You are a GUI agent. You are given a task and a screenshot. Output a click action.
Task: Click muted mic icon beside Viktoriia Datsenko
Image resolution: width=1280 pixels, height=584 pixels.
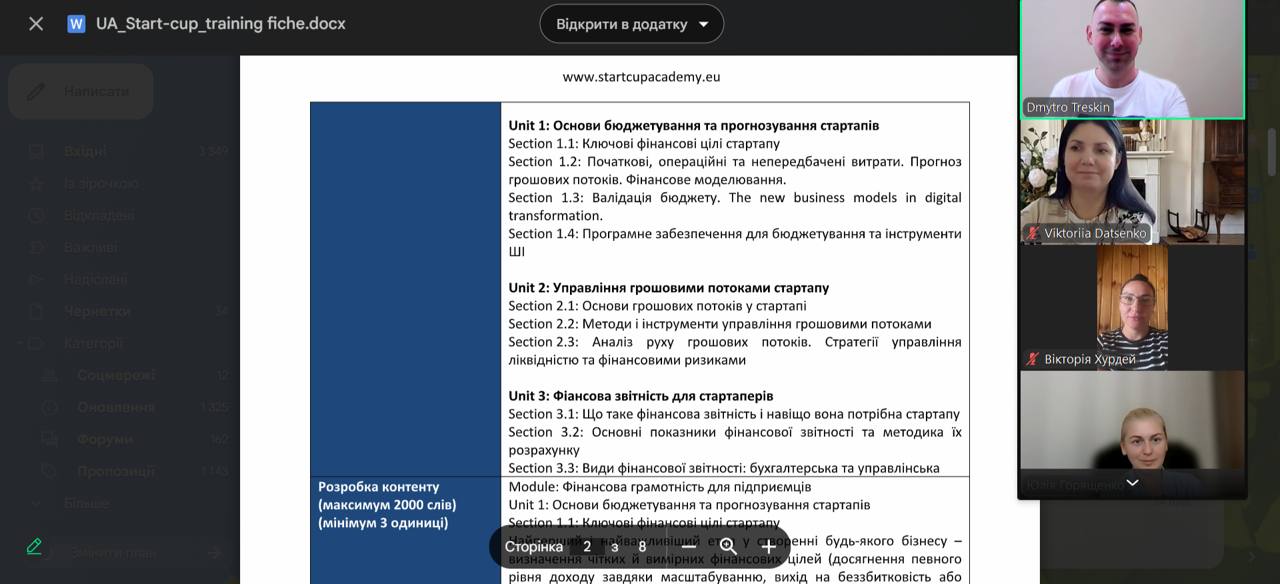pos(1033,233)
